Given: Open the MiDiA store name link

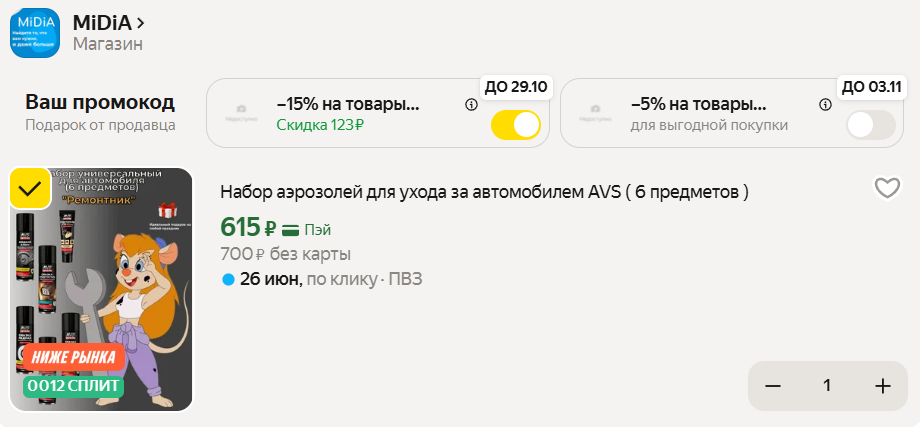Looking at the screenshot, I should [x=103, y=23].
